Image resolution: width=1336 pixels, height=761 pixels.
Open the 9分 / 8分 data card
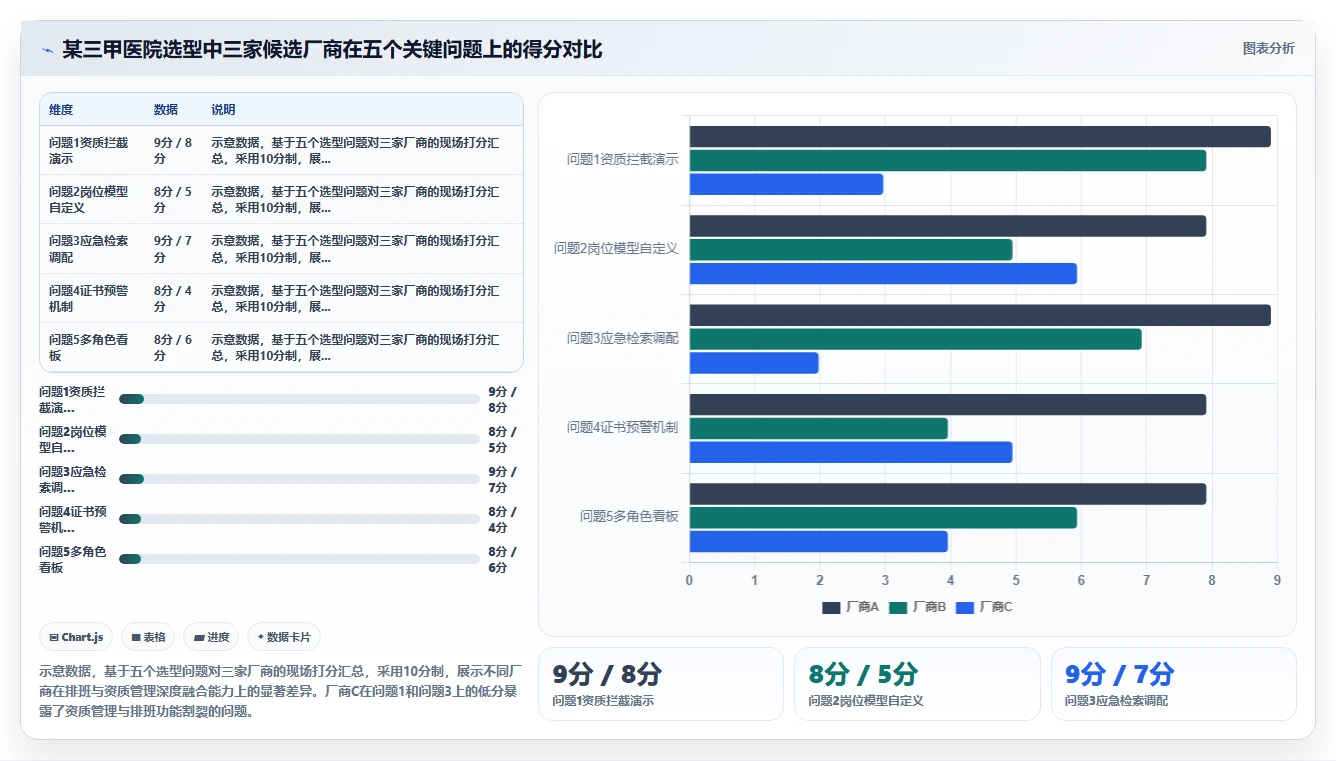pyautogui.click(x=661, y=684)
